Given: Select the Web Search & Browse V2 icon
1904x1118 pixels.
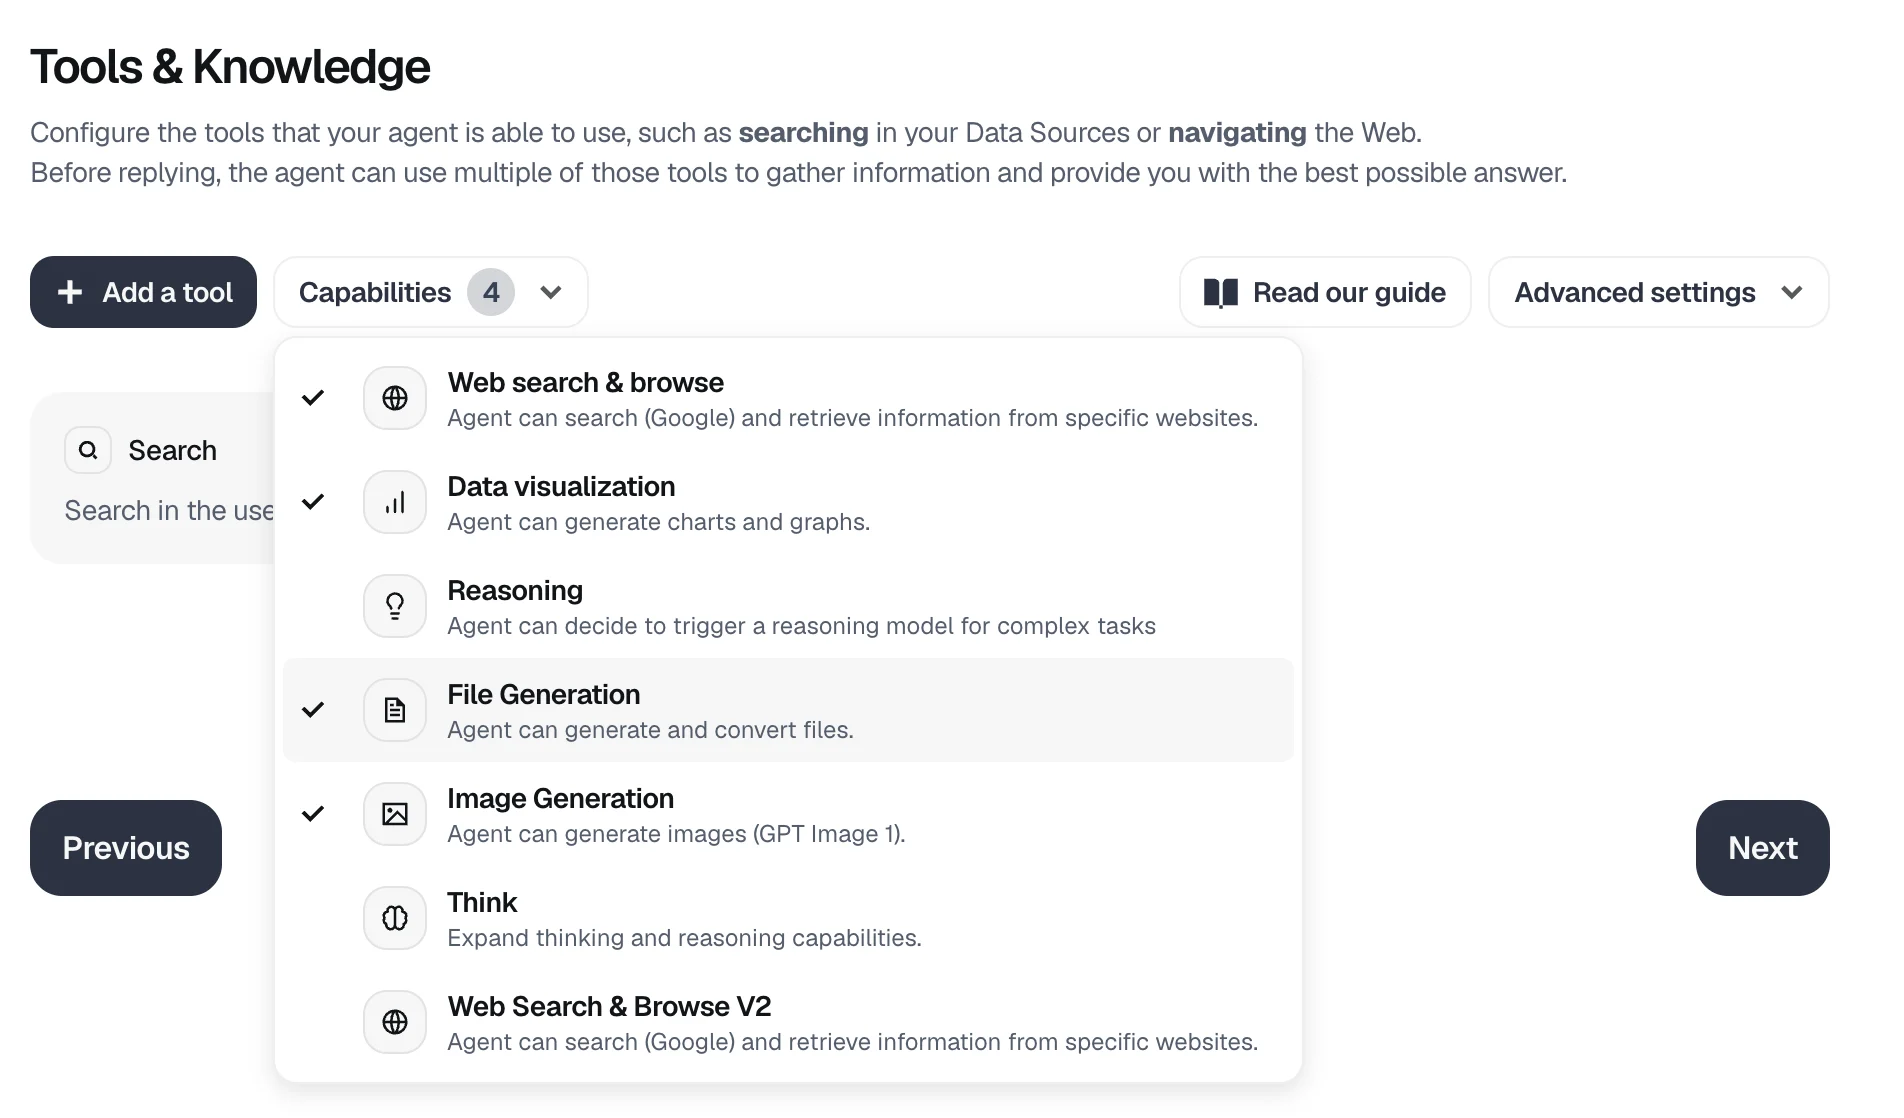Looking at the screenshot, I should tap(394, 1021).
